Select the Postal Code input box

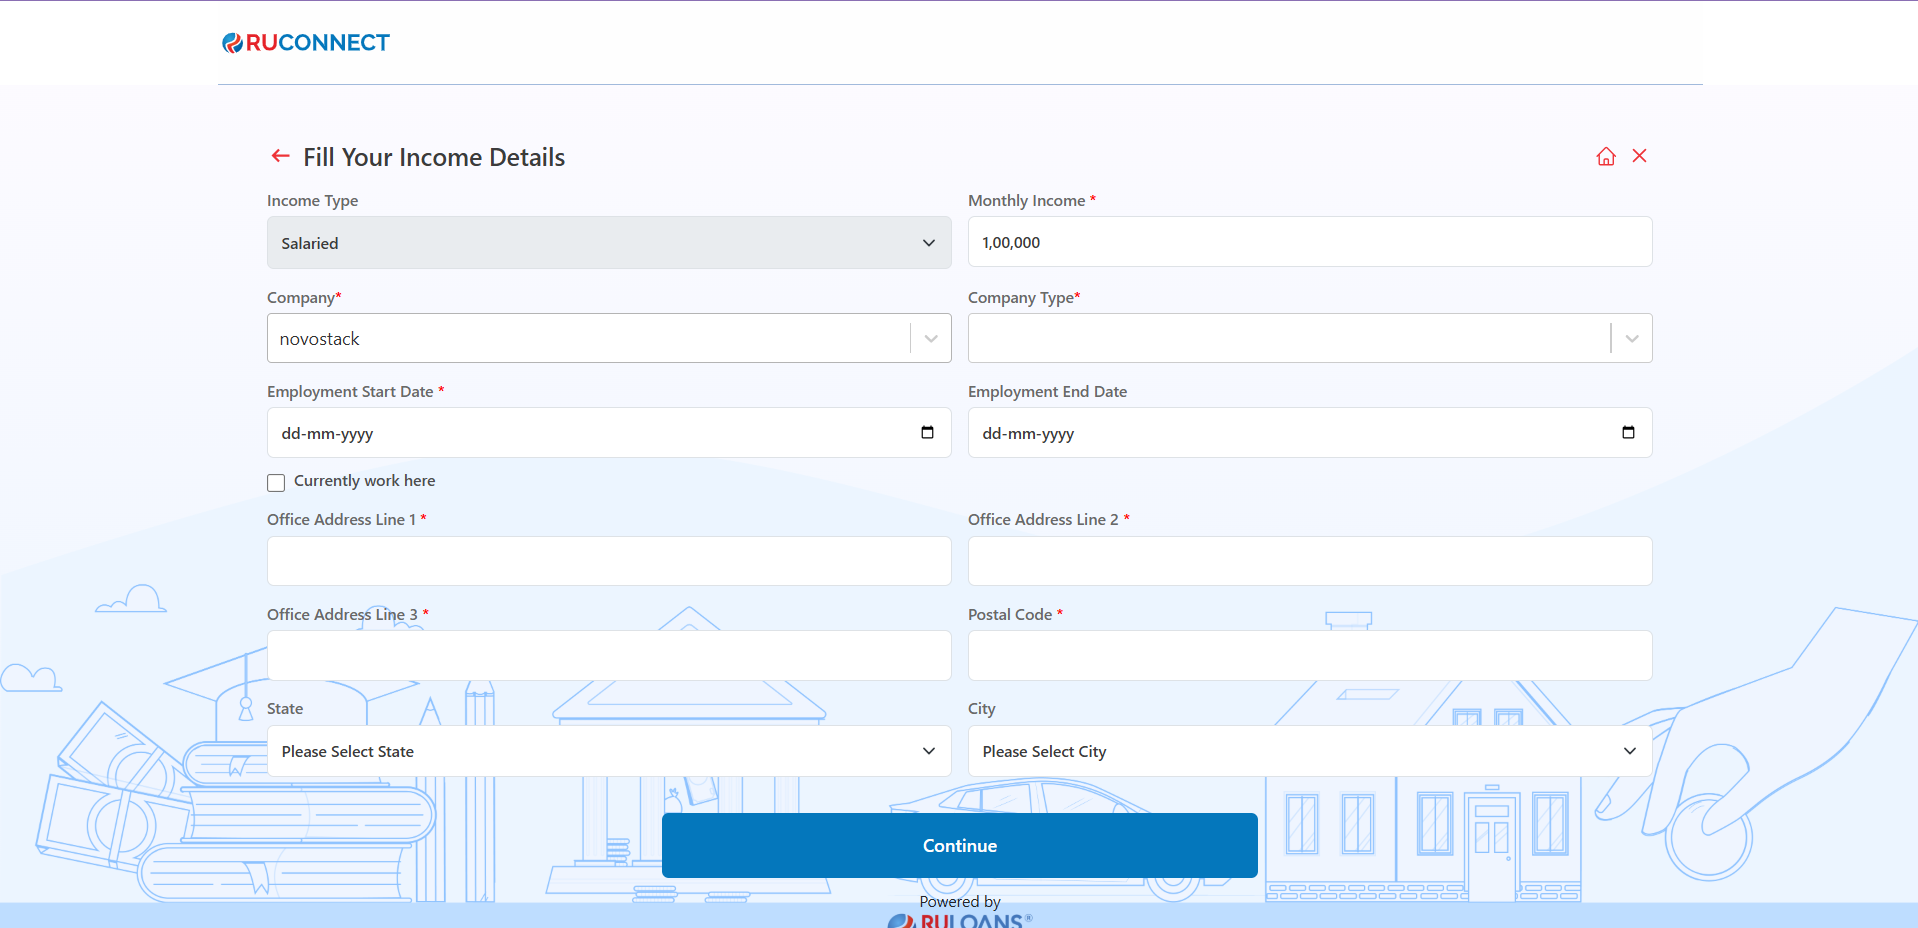click(x=1309, y=656)
